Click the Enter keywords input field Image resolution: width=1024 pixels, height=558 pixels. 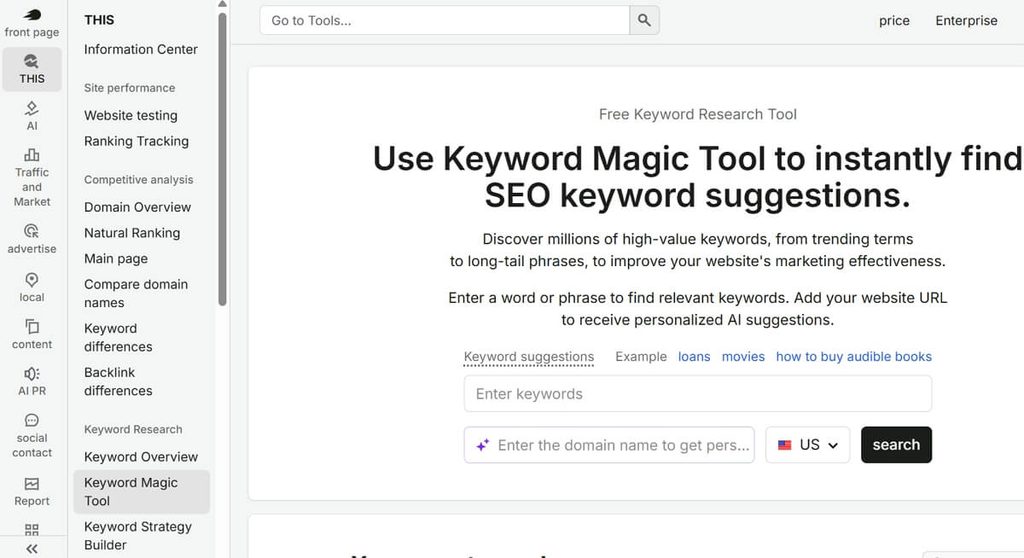[697, 393]
